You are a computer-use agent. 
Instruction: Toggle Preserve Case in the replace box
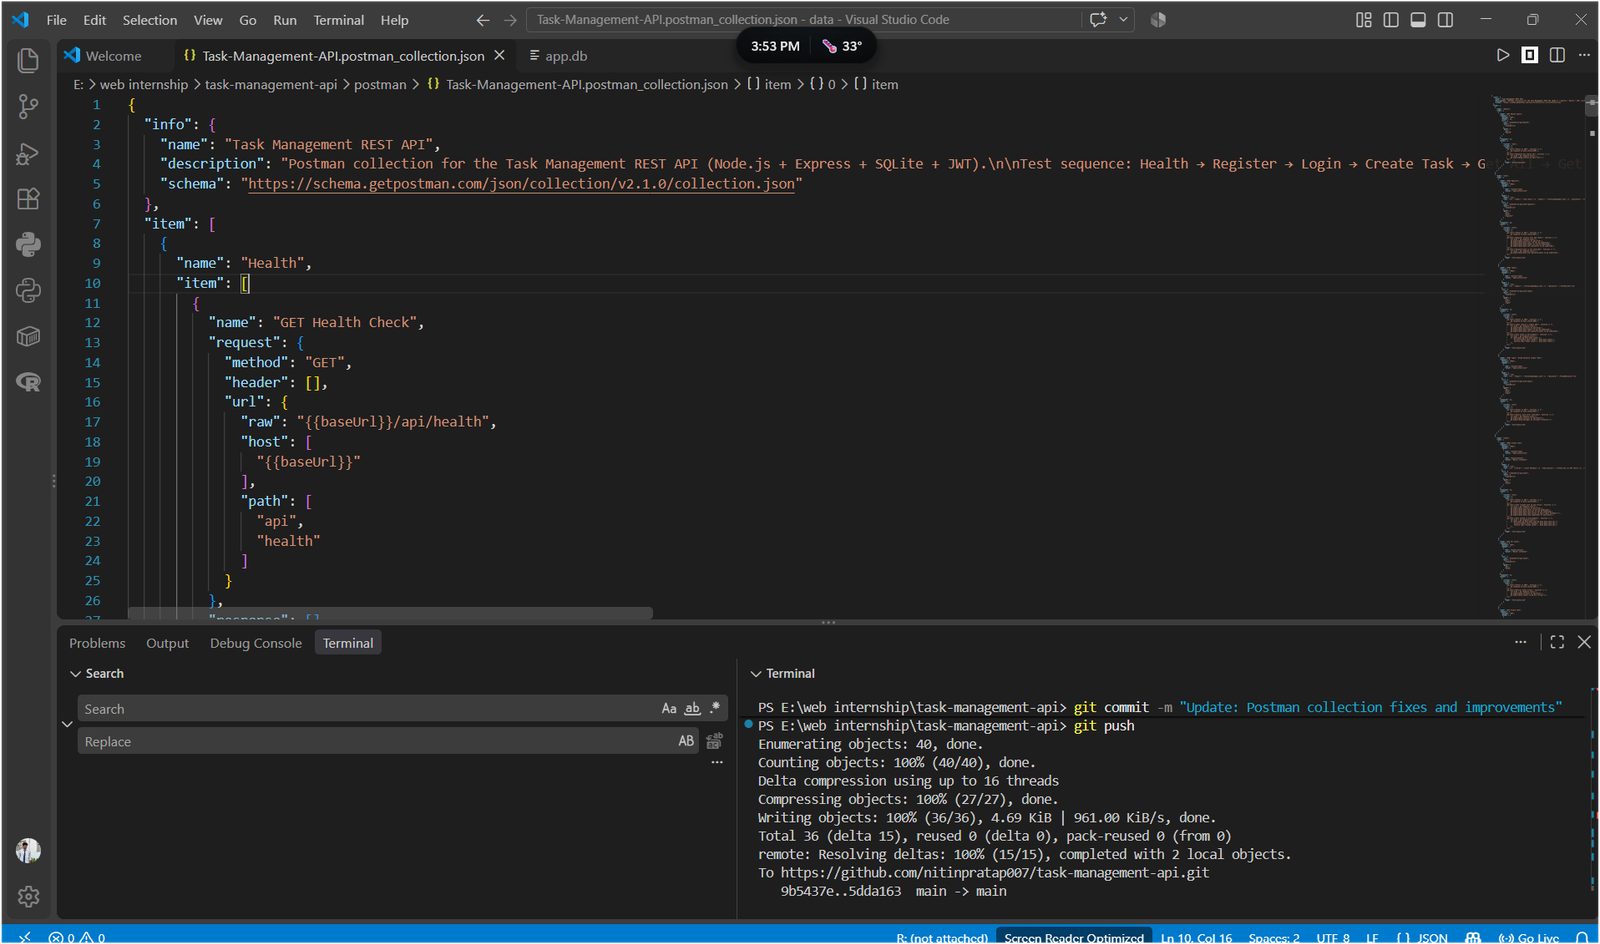(686, 741)
